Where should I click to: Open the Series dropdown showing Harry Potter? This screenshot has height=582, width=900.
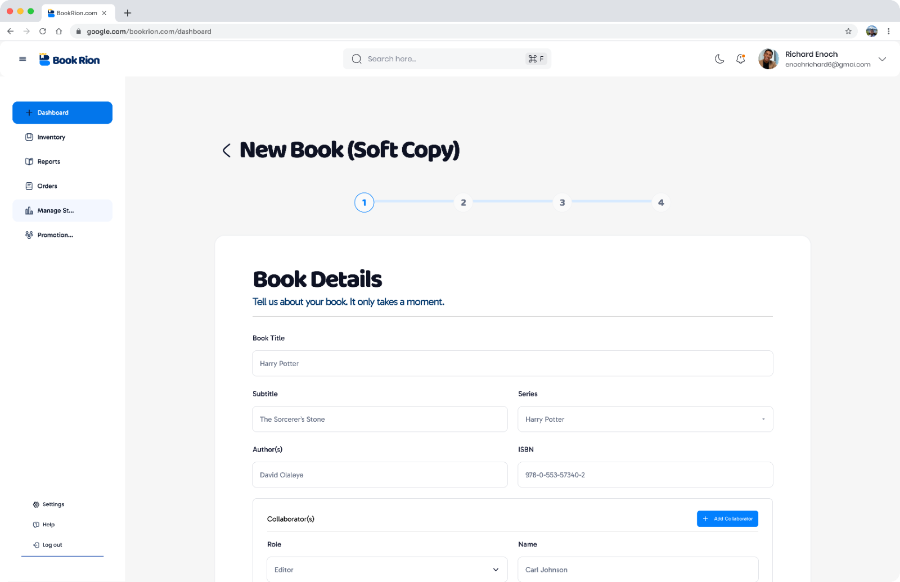tap(645, 419)
